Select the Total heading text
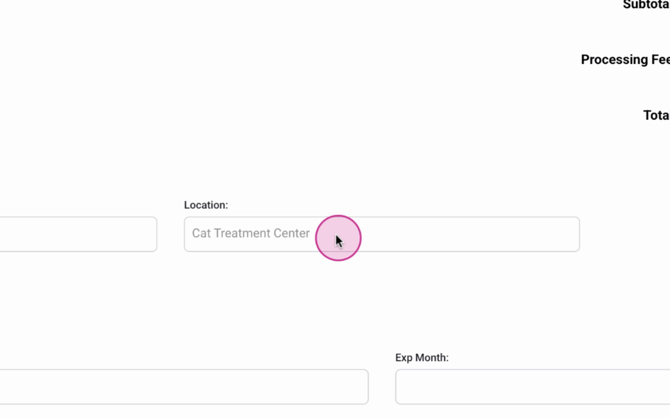 [x=656, y=115]
